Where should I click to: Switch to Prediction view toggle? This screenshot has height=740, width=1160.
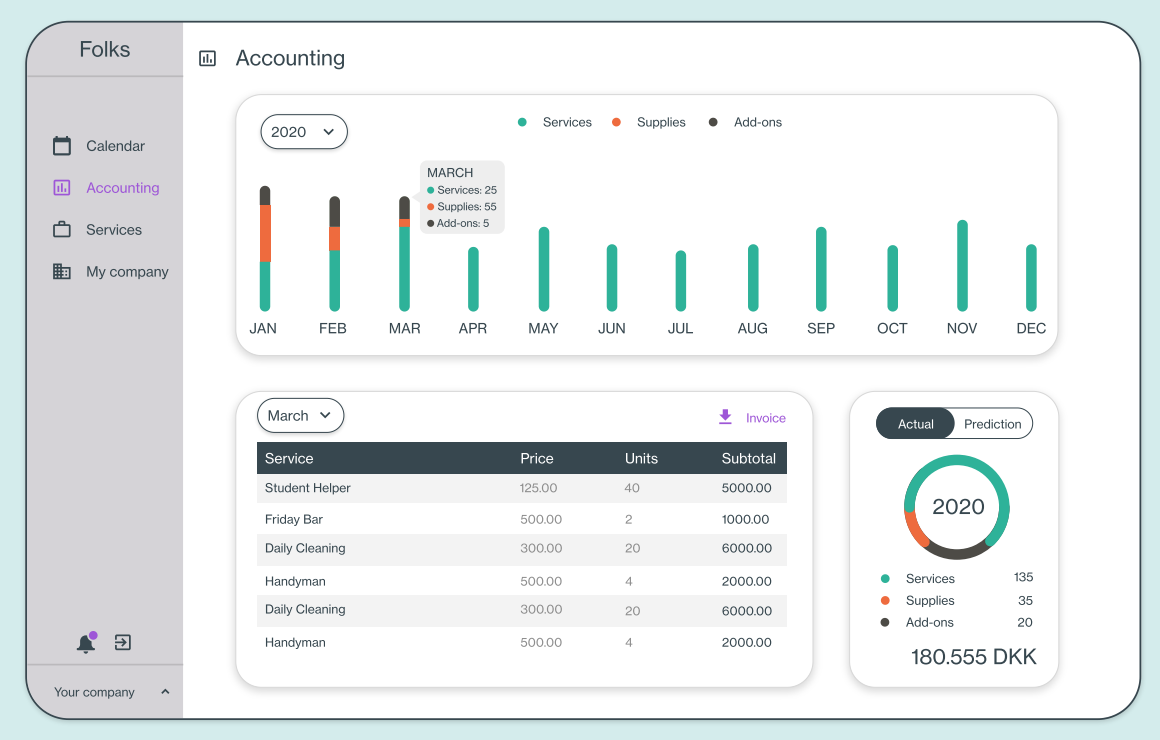point(993,424)
